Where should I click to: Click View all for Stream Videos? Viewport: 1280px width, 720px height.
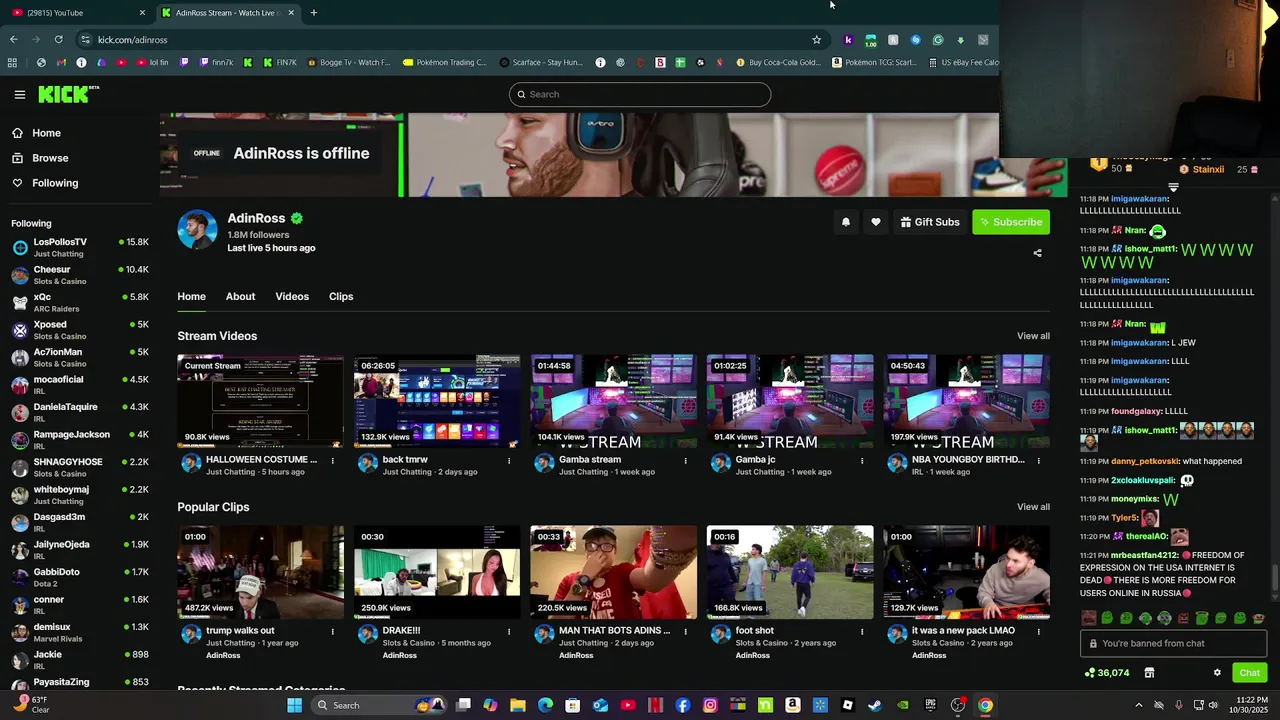pos(1033,336)
